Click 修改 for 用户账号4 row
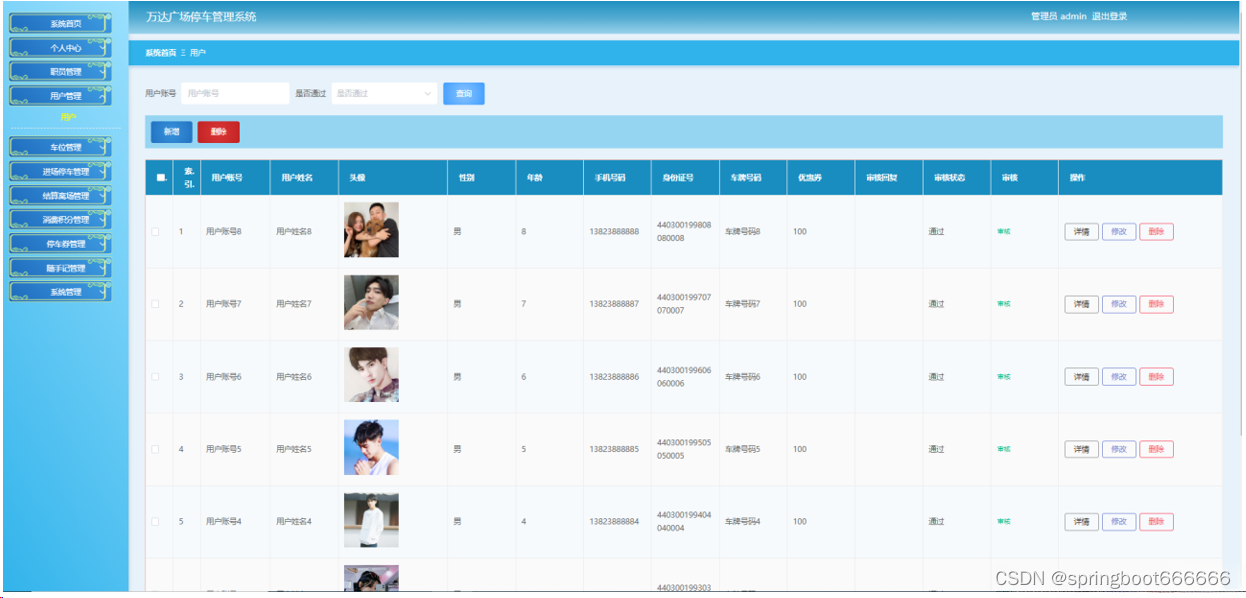Viewport: 1246px width, 598px height. coord(1119,522)
